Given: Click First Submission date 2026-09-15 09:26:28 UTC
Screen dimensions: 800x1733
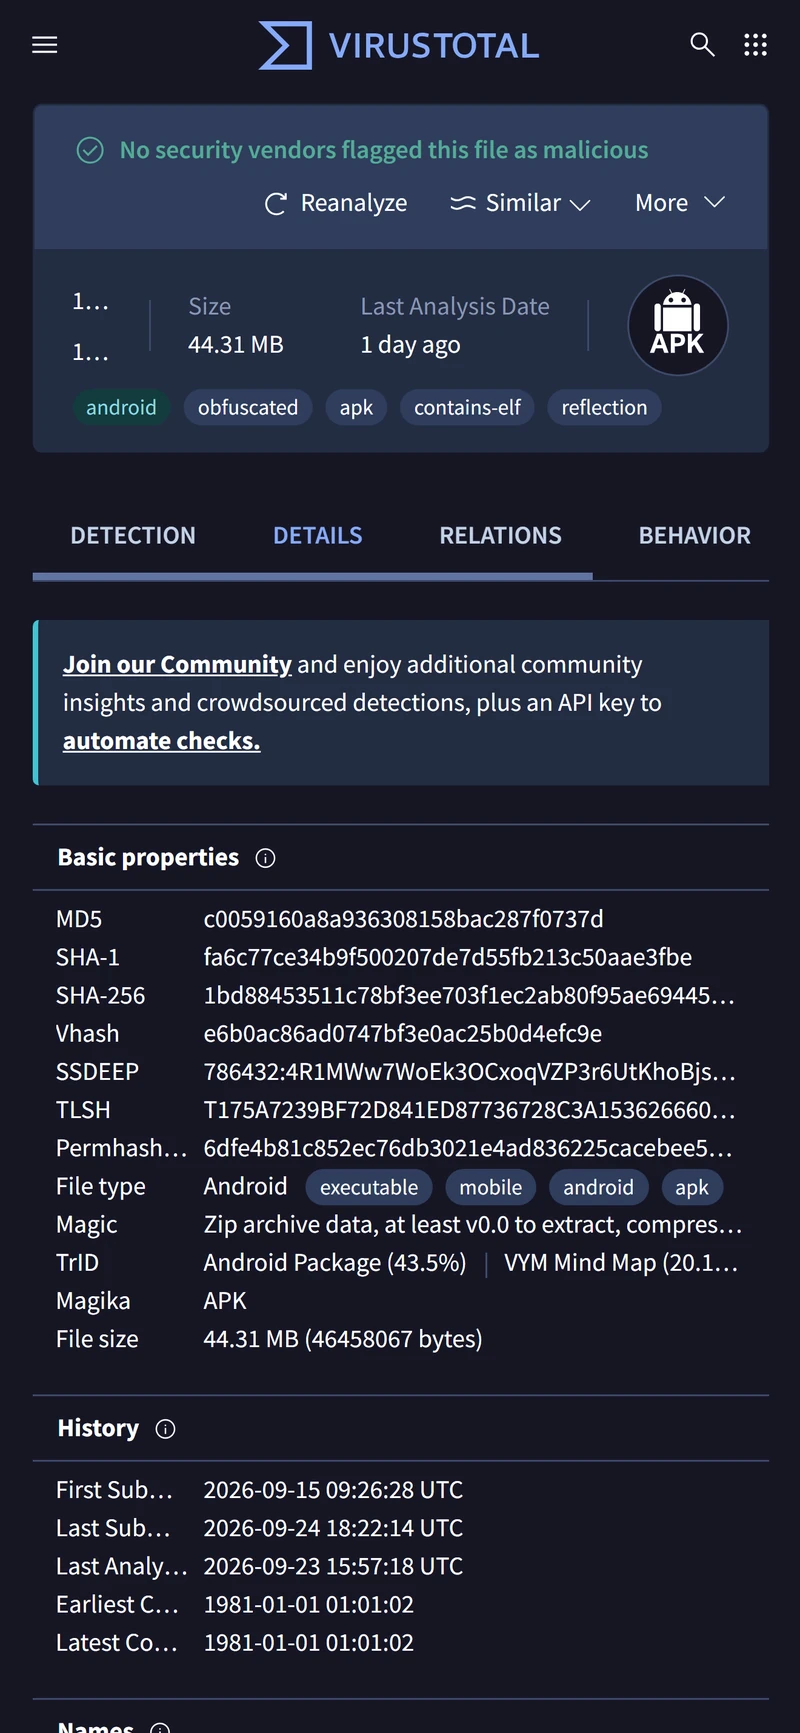Looking at the screenshot, I should click(x=333, y=1490).
